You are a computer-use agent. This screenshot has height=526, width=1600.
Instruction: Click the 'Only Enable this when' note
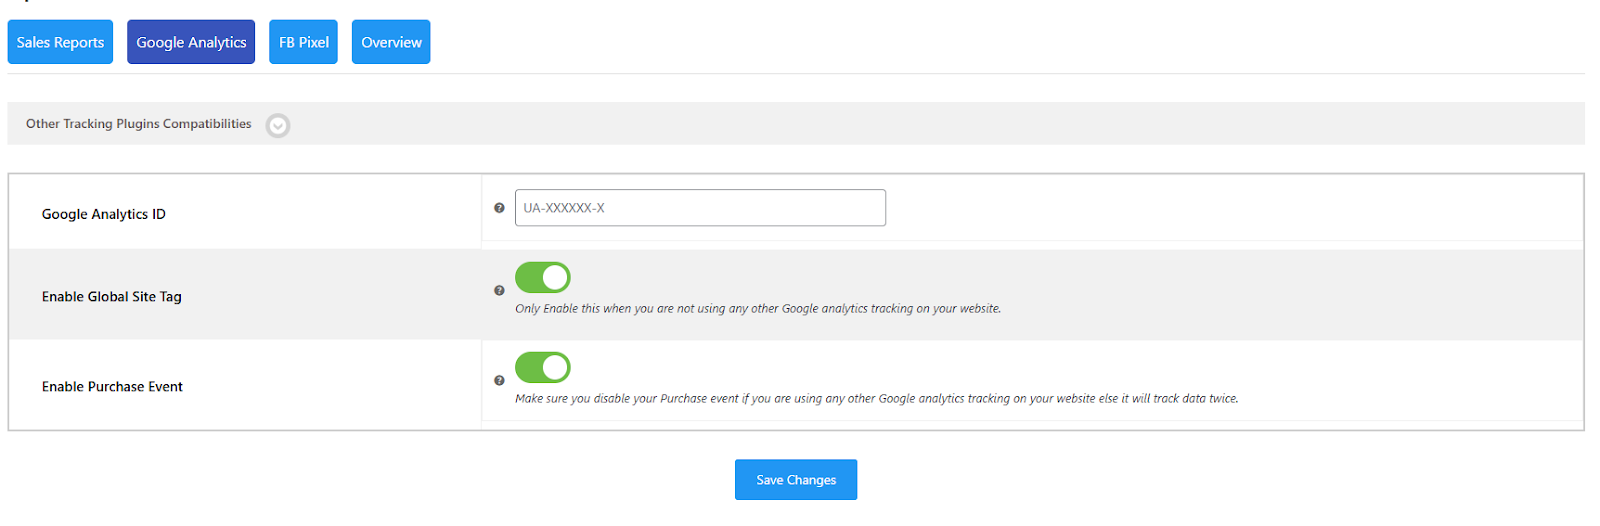click(758, 309)
